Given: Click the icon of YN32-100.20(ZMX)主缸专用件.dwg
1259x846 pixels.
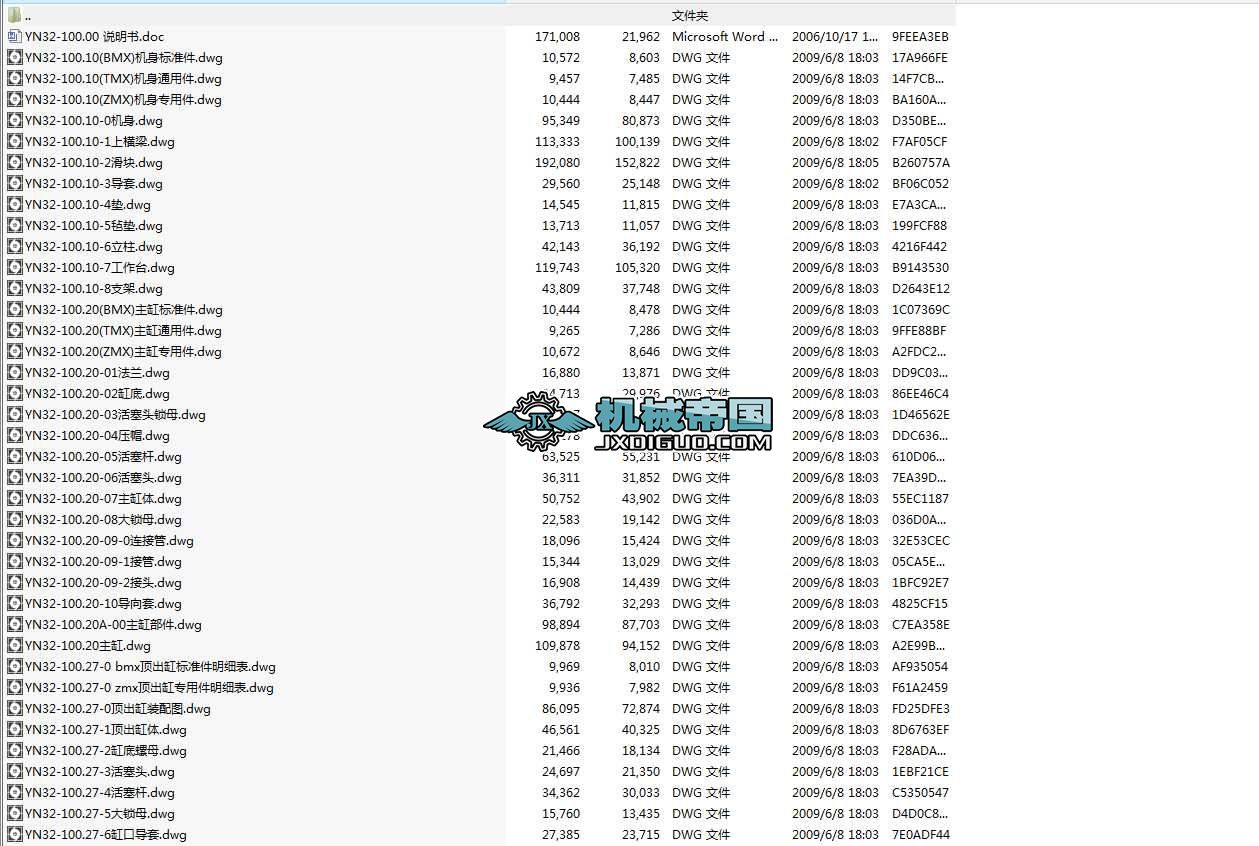Looking at the screenshot, I should [x=14, y=351].
